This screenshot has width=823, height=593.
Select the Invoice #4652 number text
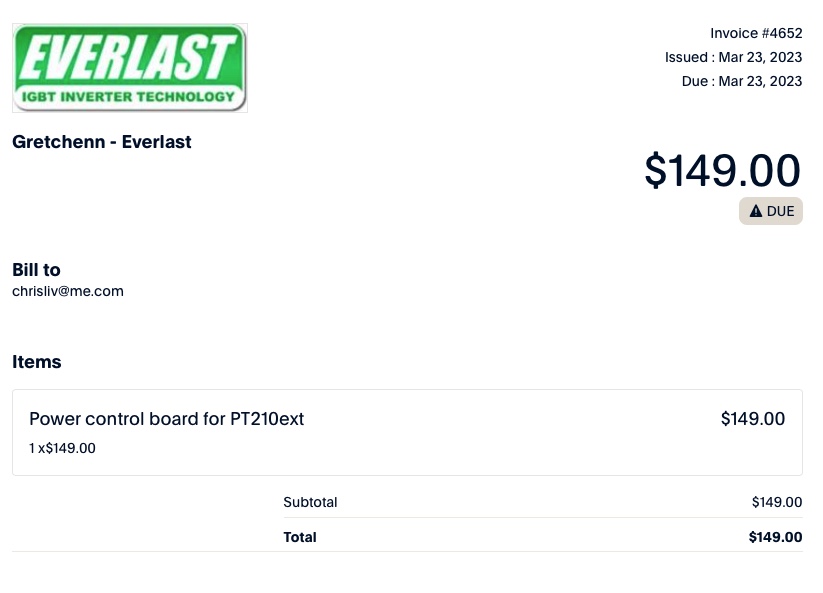[756, 33]
